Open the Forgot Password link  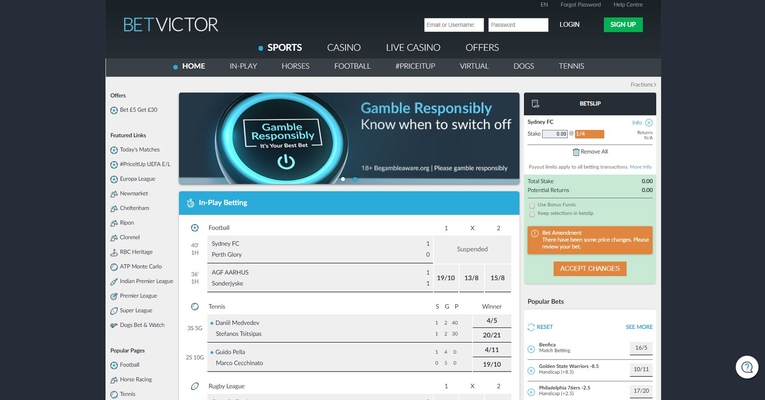pos(581,4)
